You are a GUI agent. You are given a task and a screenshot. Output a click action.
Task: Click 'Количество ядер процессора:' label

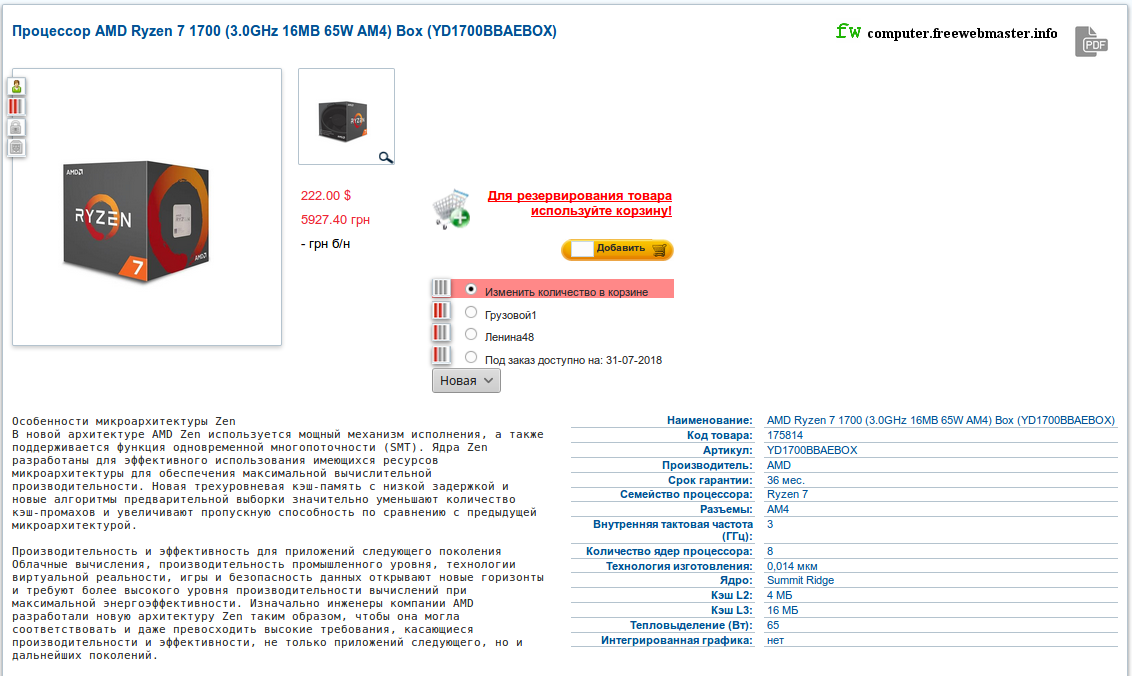pyautogui.click(x=669, y=552)
